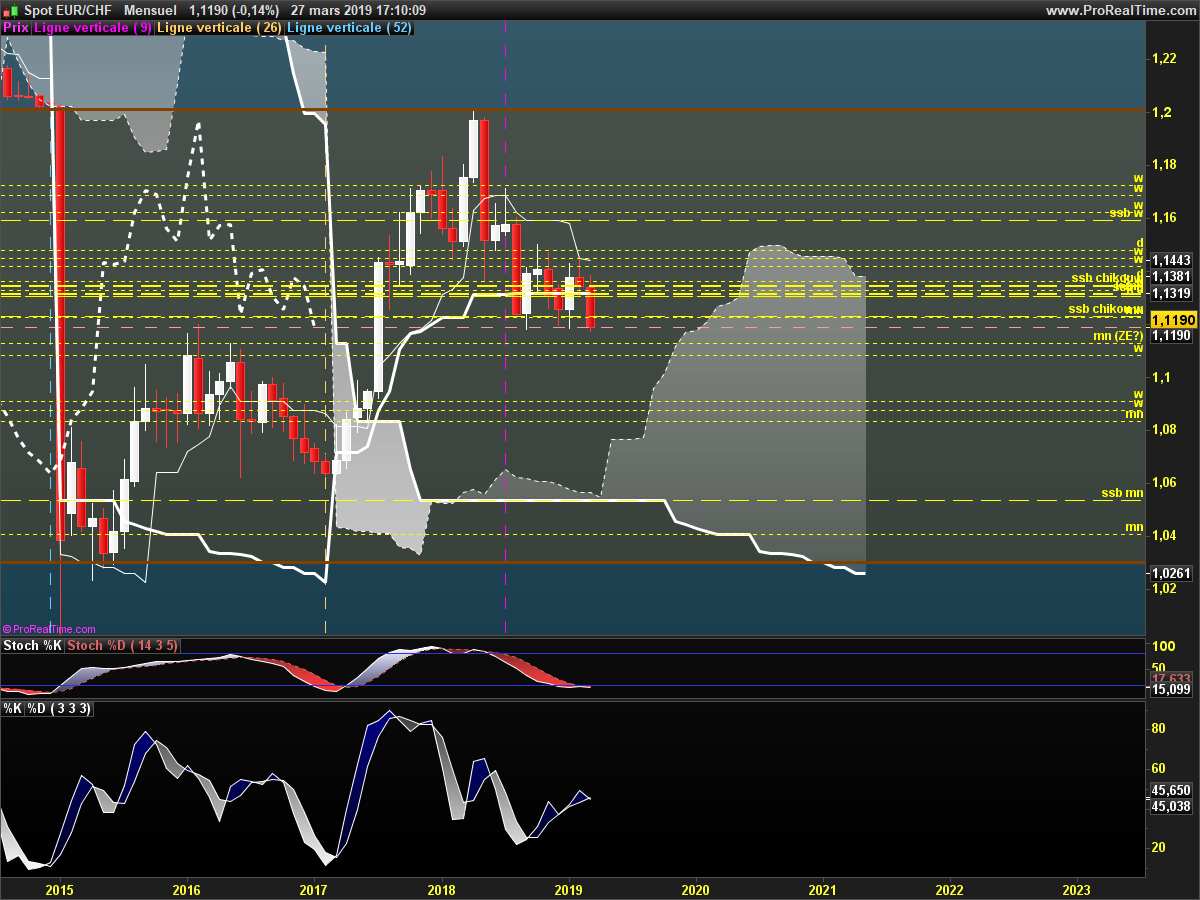Click the 60 label on the lower oscillator scale
This screenshot has width=1200, height=900.
click(1159, 768)
